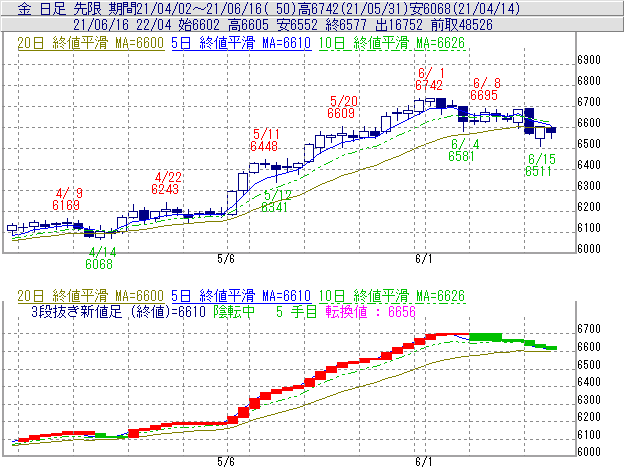Select the 6/15 6511 low label
The height and width of the screenshot is (473, 624).
pyautogui.click(x=539, y=165)
